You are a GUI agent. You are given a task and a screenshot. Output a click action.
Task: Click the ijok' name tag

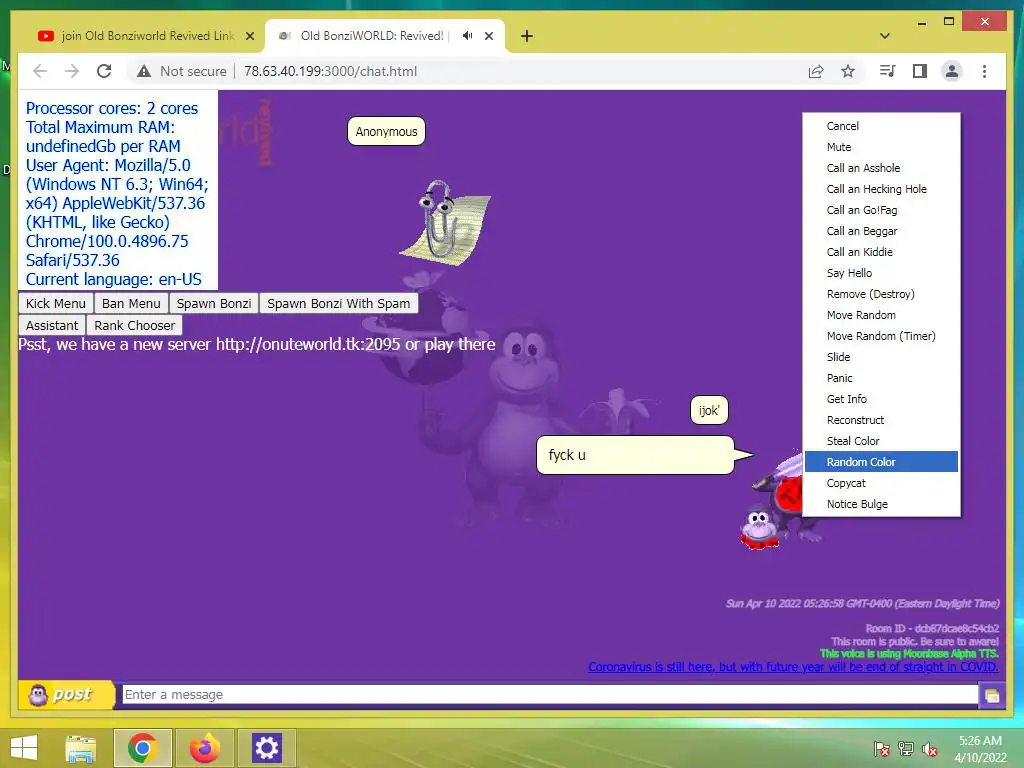point(709,411)
